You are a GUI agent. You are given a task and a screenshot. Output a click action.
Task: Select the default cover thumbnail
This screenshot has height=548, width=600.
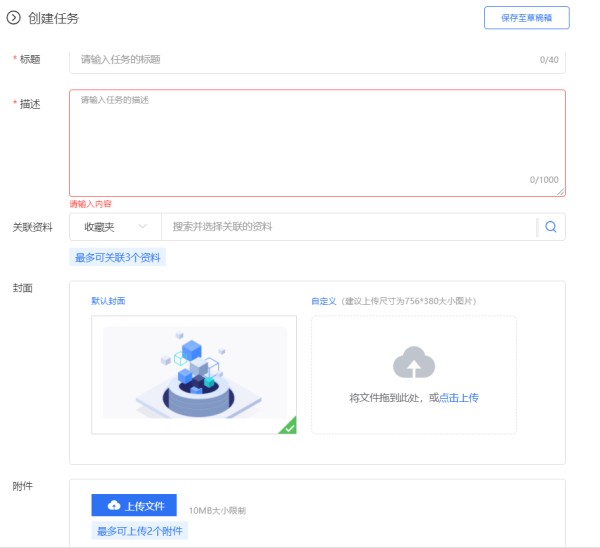pyautogui.click(x=194, y=375)
